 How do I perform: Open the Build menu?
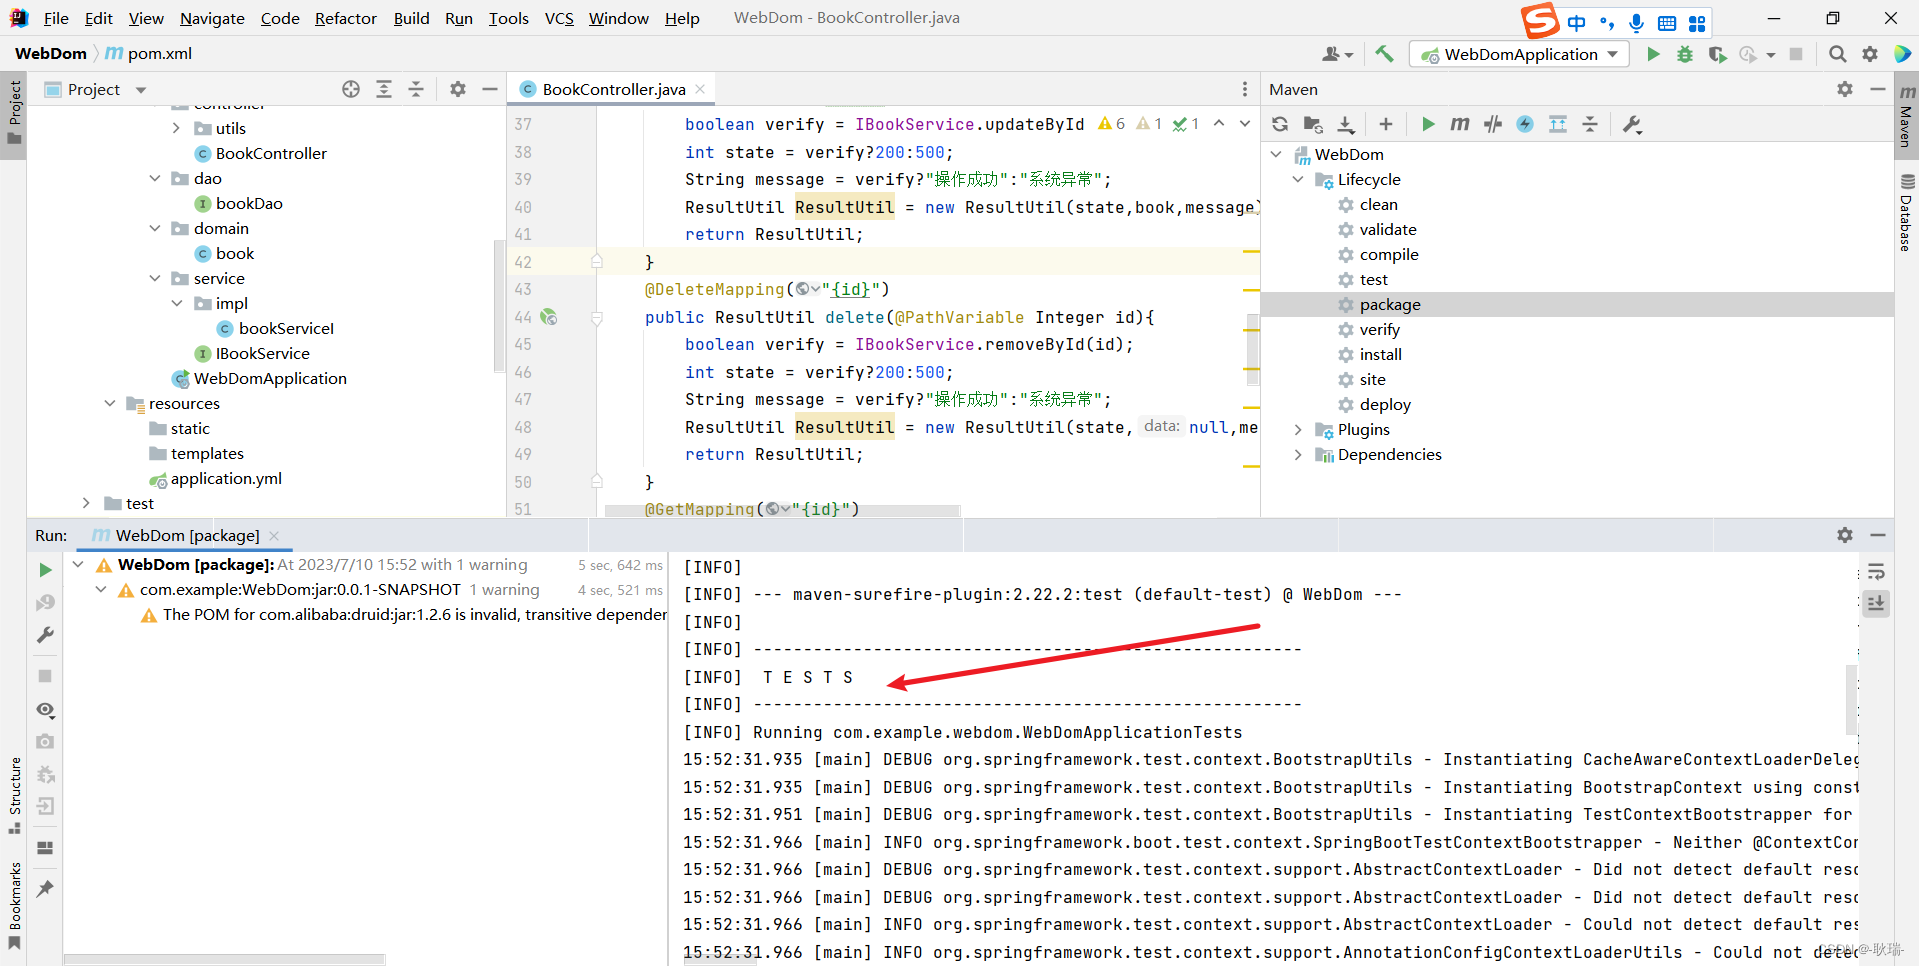coord(411,18)
